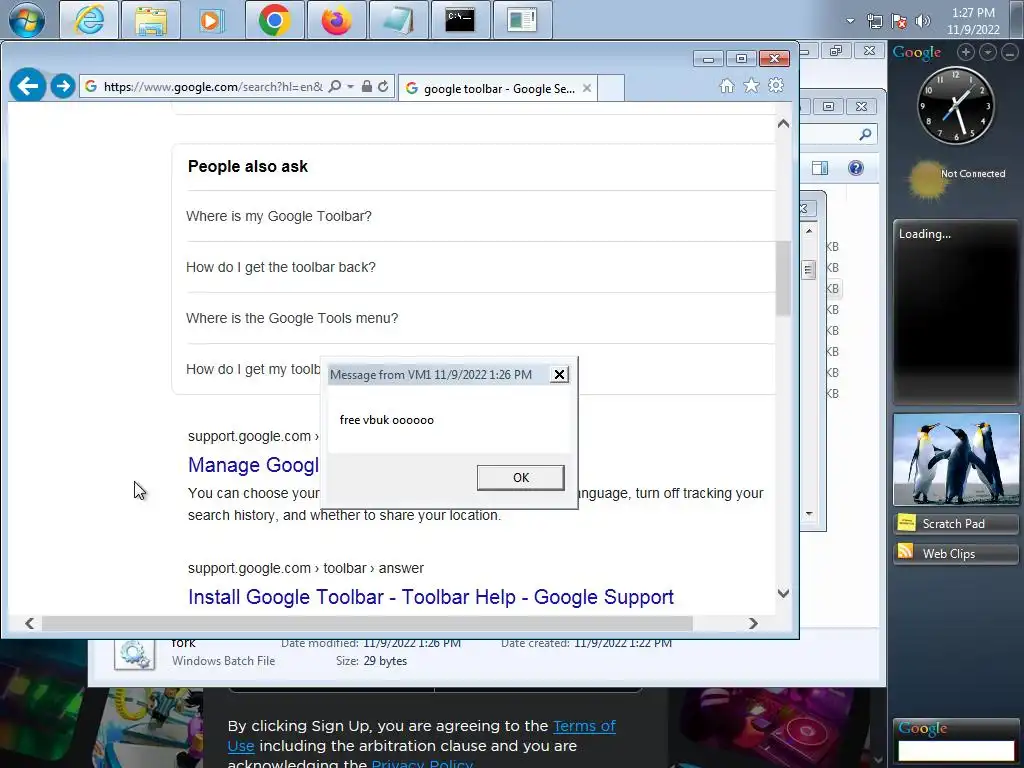Open the 'Manage Googl' search result link
This screenshot has height=768, width=1024.
[x=253, y=465]
